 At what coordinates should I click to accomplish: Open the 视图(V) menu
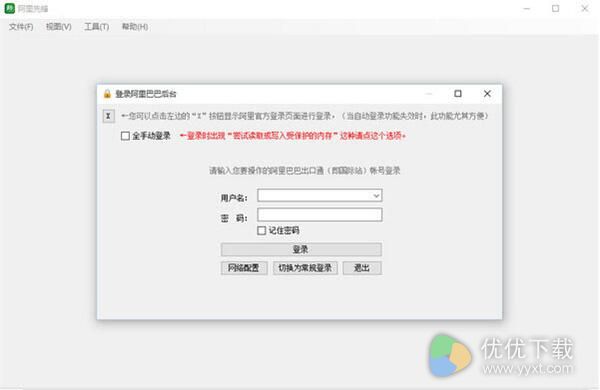[59, 27]
